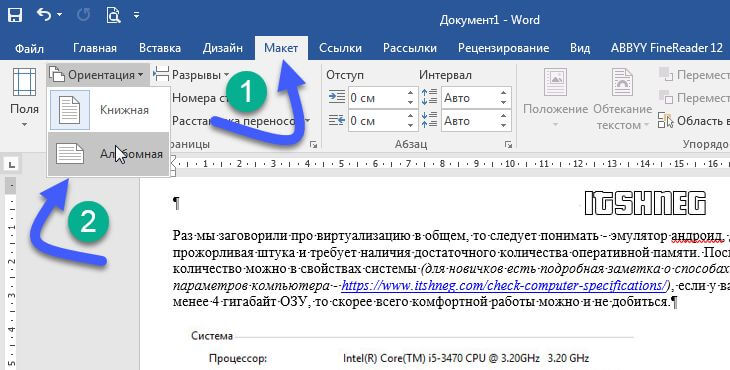Screen dimensions: 730x370
Task: Click the spacing before Авто field
Action: (469, 98)
